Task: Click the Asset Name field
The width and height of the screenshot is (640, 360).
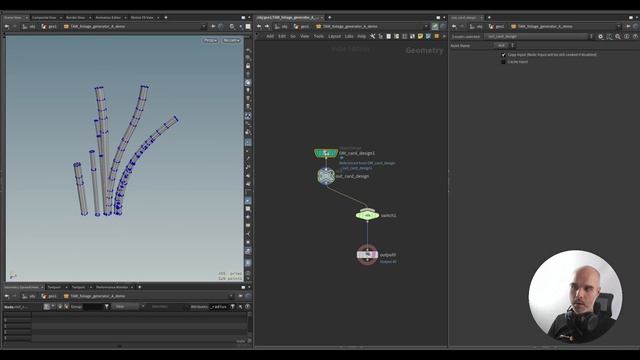Action: (502, 46)
